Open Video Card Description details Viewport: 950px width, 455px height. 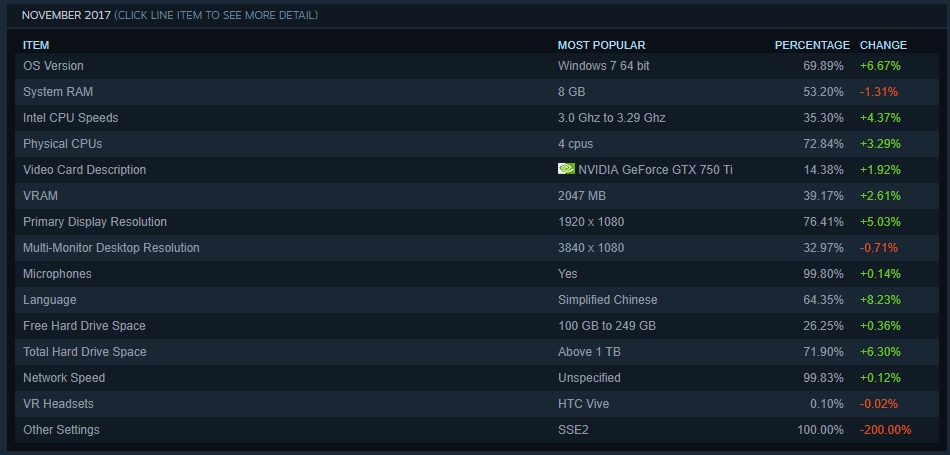point(84,170)
